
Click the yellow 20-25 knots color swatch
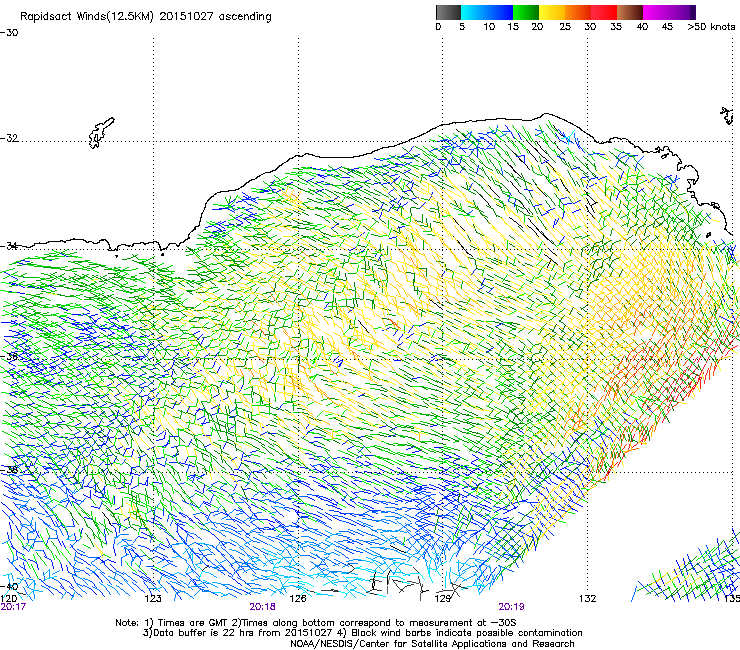pos(552,12)
